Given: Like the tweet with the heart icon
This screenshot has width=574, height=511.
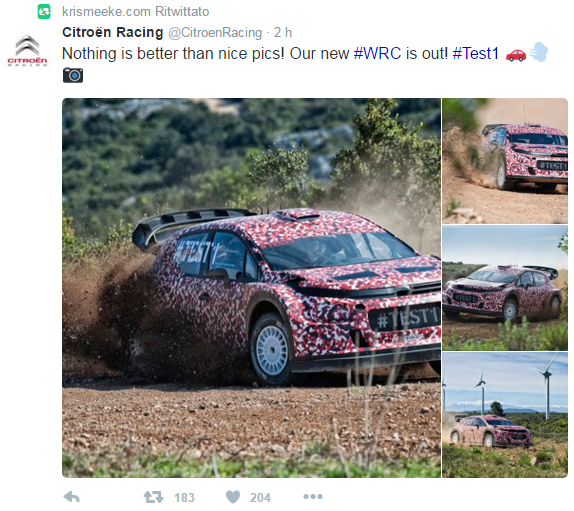Looking at the screenshot, I should coord(233,497).
